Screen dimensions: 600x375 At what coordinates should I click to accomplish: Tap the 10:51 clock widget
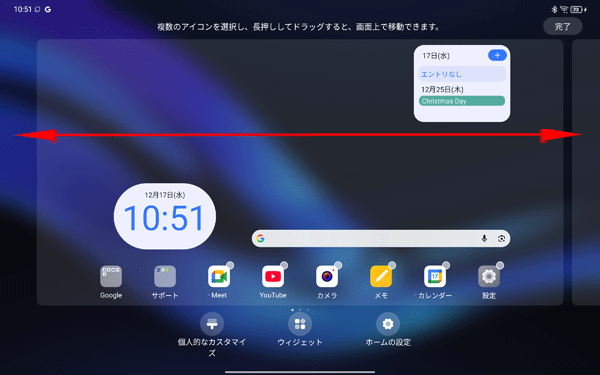(x=165, y=216)
